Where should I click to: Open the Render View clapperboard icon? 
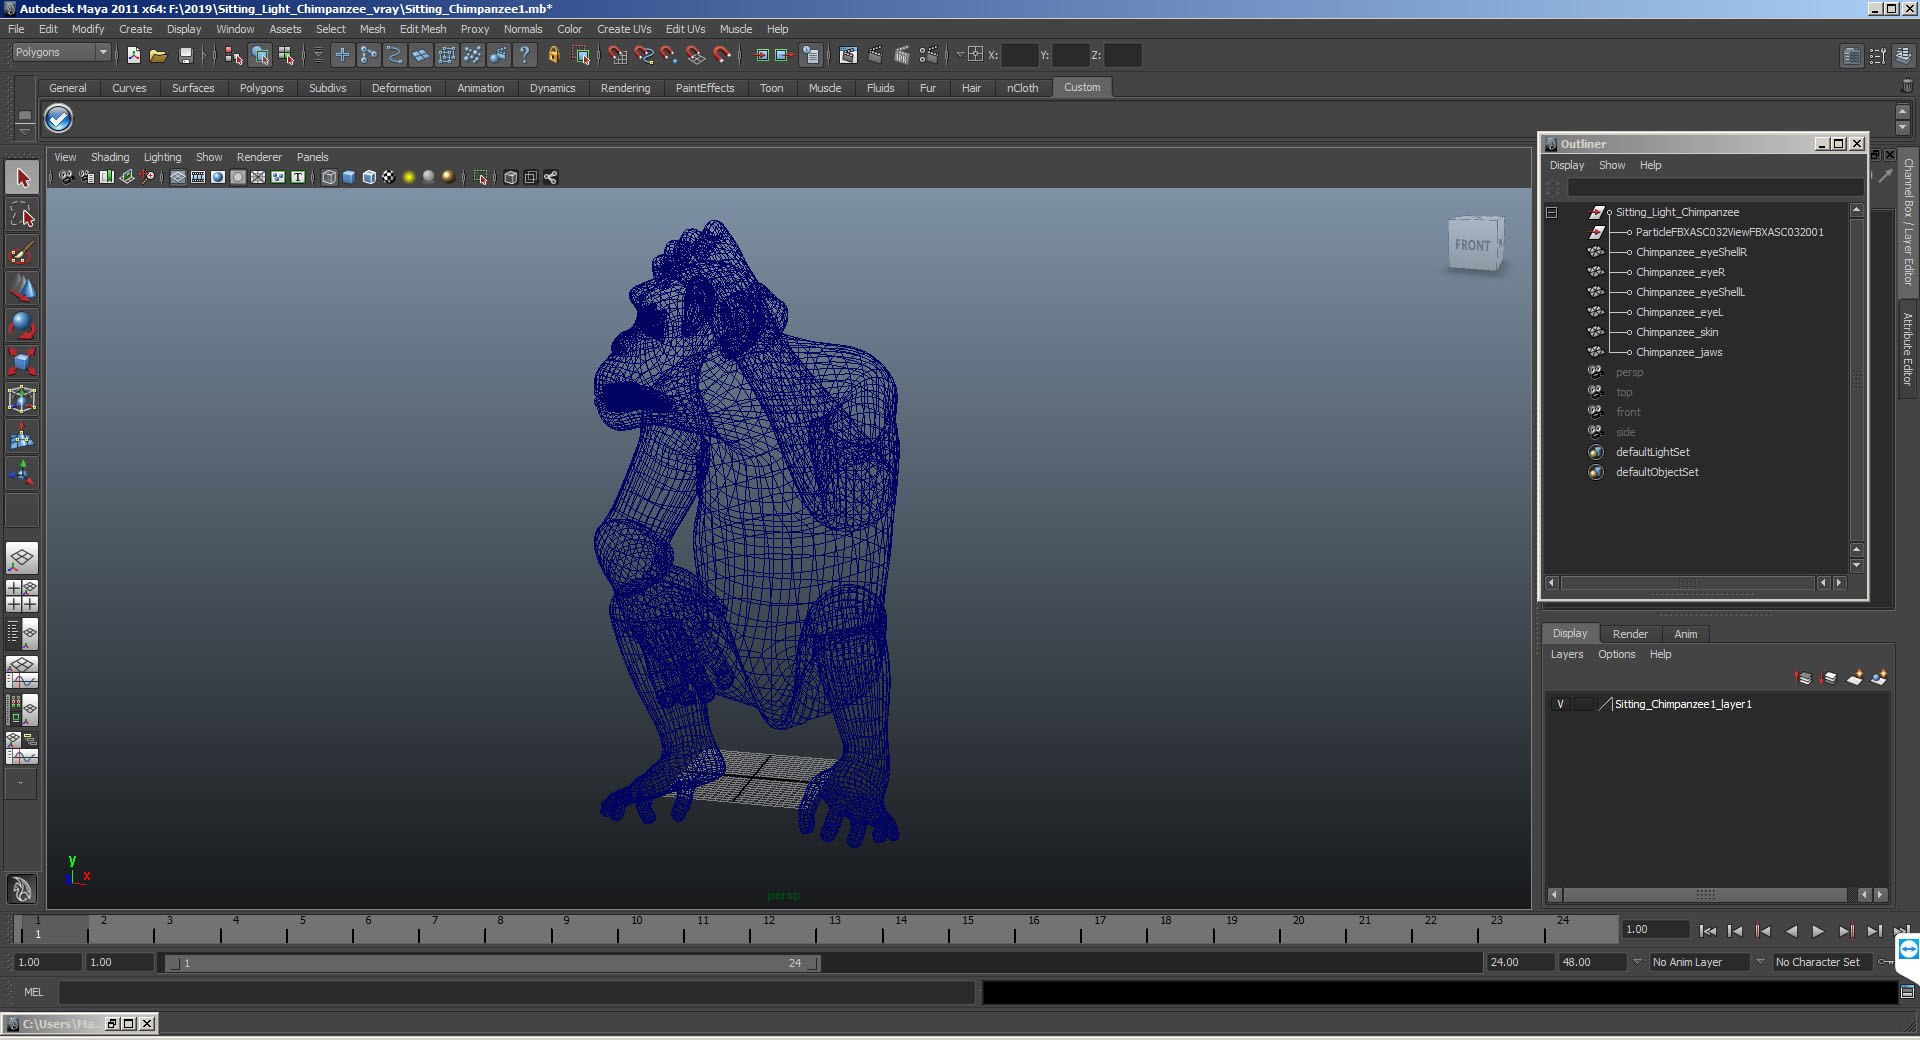848,55
